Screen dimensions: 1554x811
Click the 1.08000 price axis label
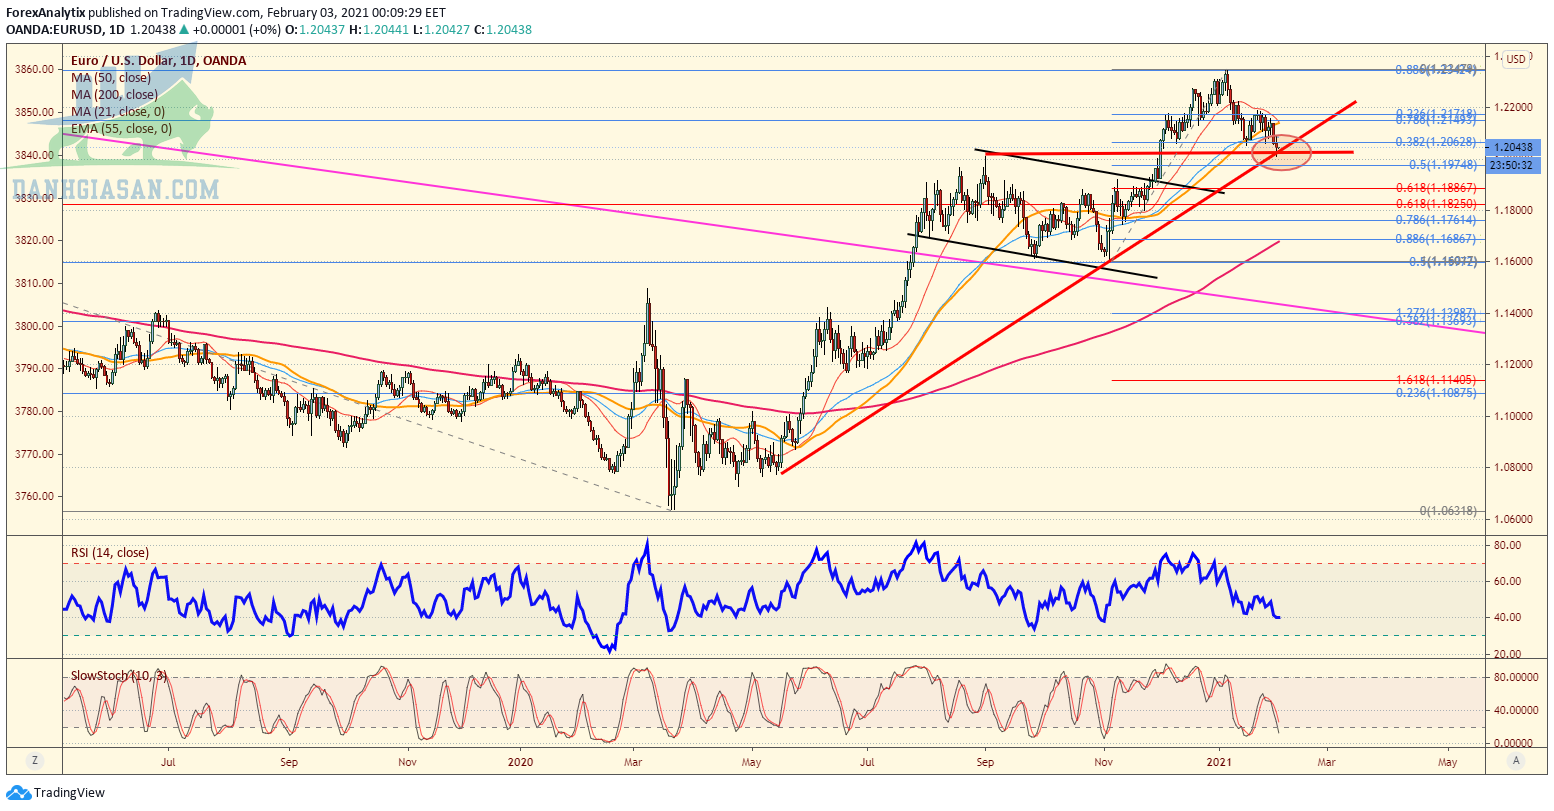click(1514, 467)
